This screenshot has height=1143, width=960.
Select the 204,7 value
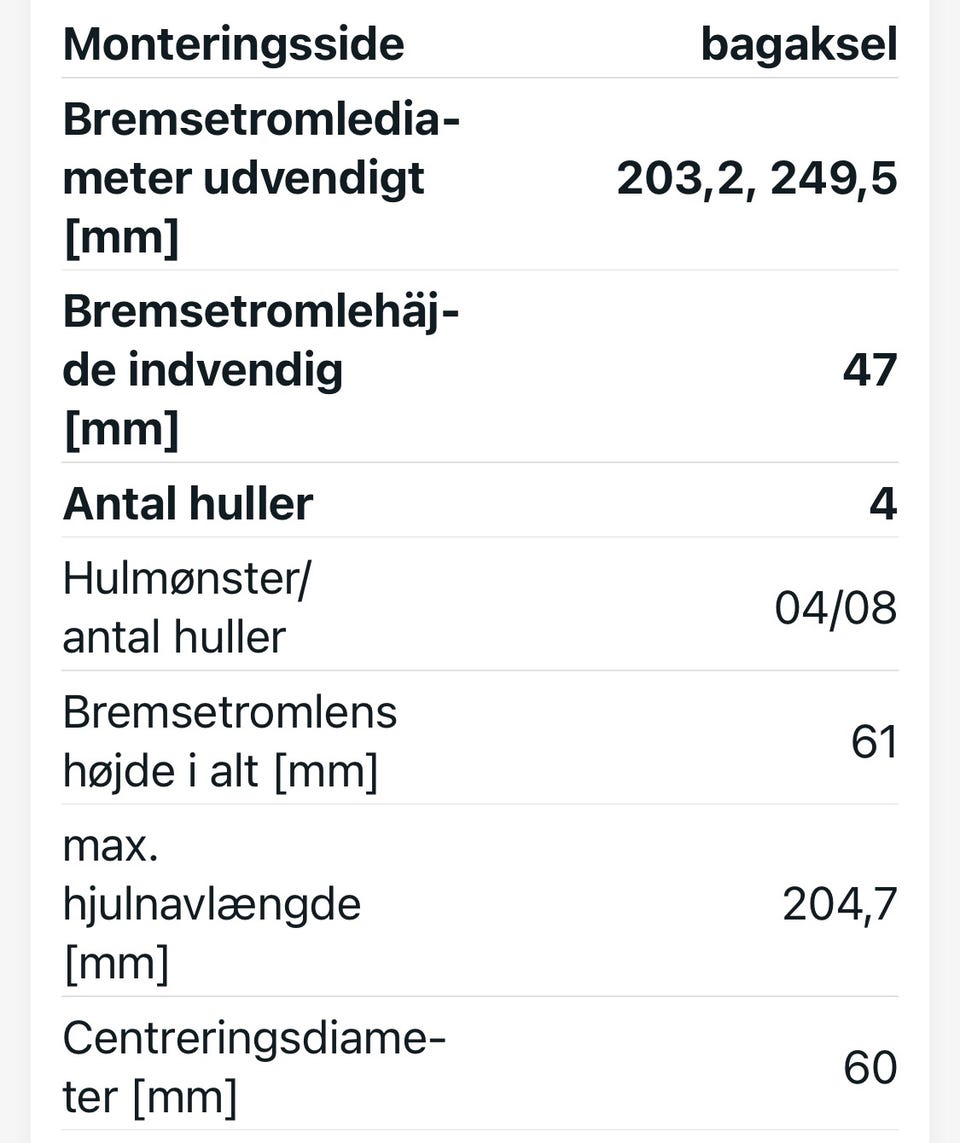(x=839, y=904)
